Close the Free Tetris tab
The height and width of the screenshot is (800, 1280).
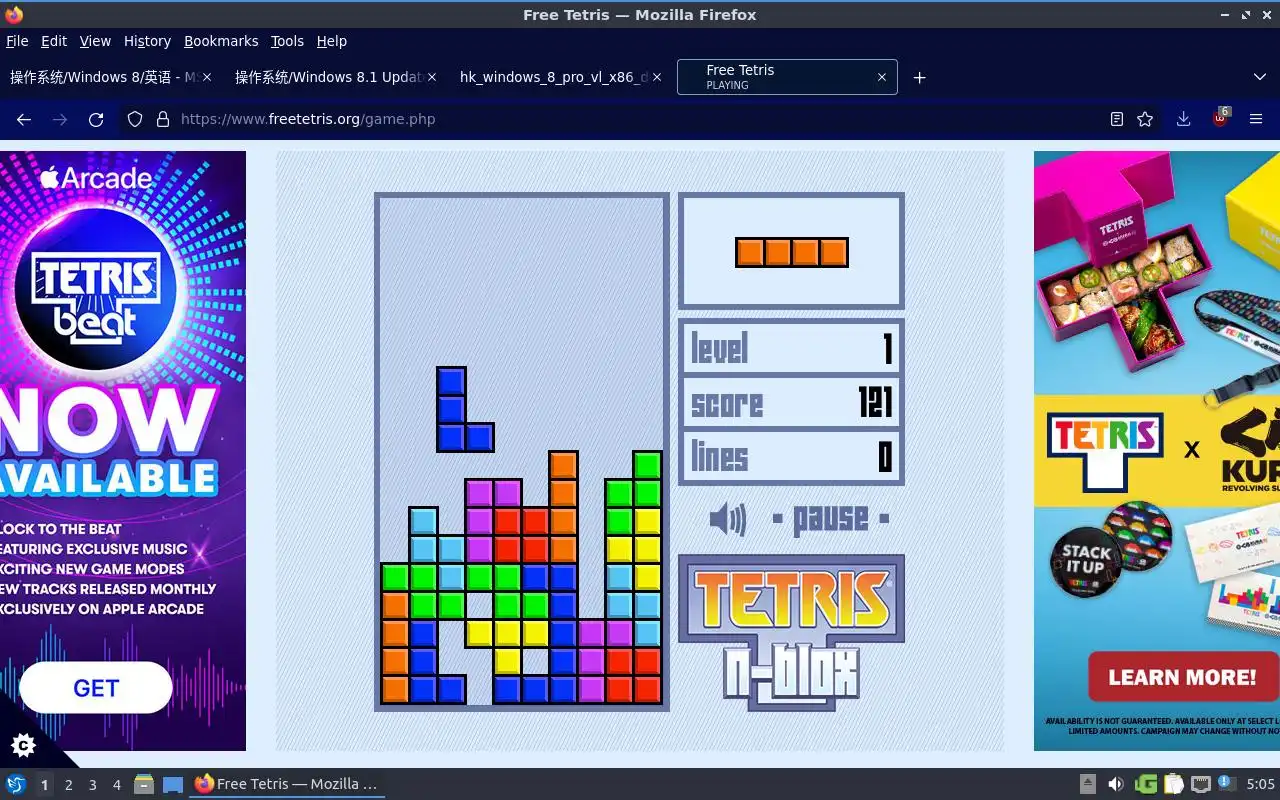click(x=881, y=77)
